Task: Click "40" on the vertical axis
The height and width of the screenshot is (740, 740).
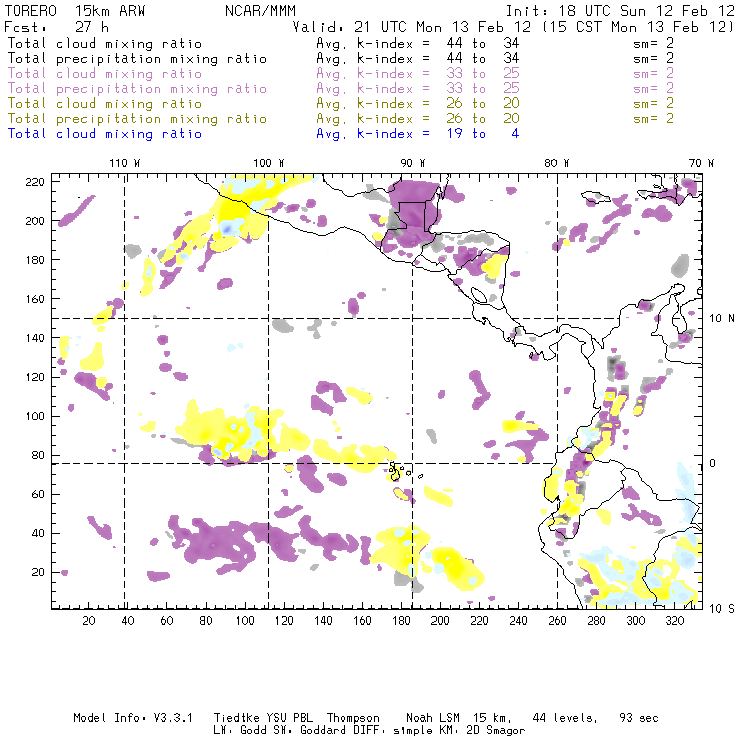Action: click(38, 533)
